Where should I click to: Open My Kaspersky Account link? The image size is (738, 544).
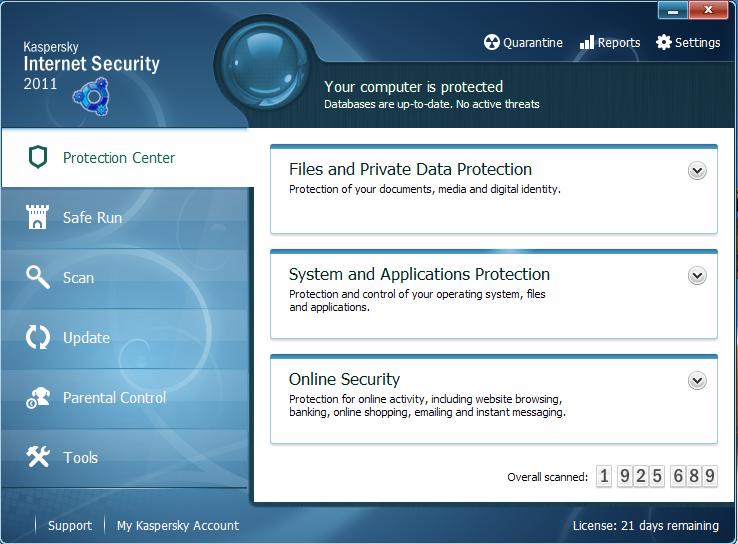tap(178, 525)
